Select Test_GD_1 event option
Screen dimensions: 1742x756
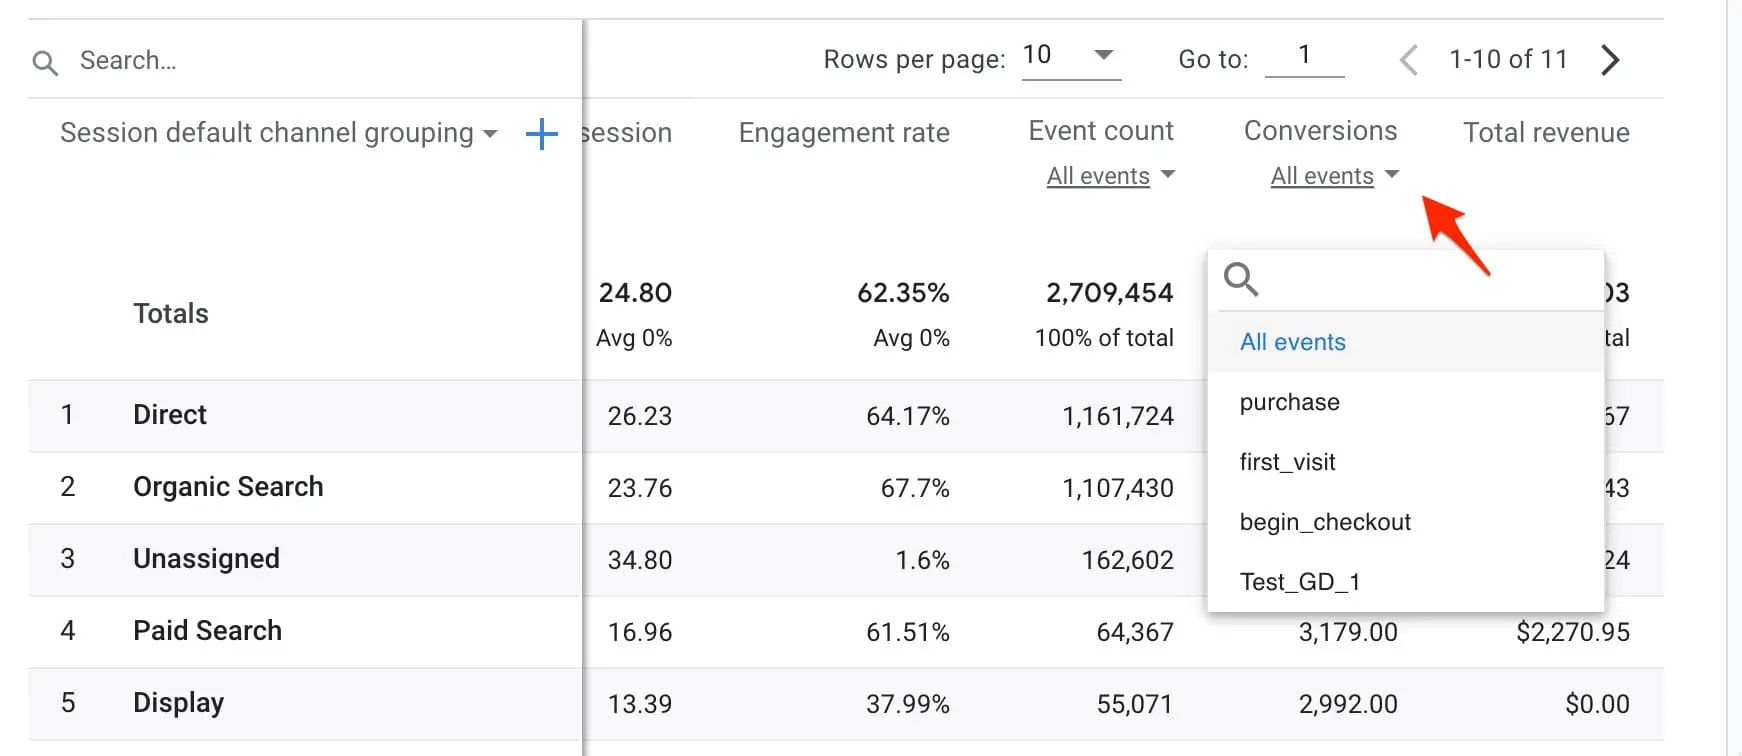click(1299, 582)
